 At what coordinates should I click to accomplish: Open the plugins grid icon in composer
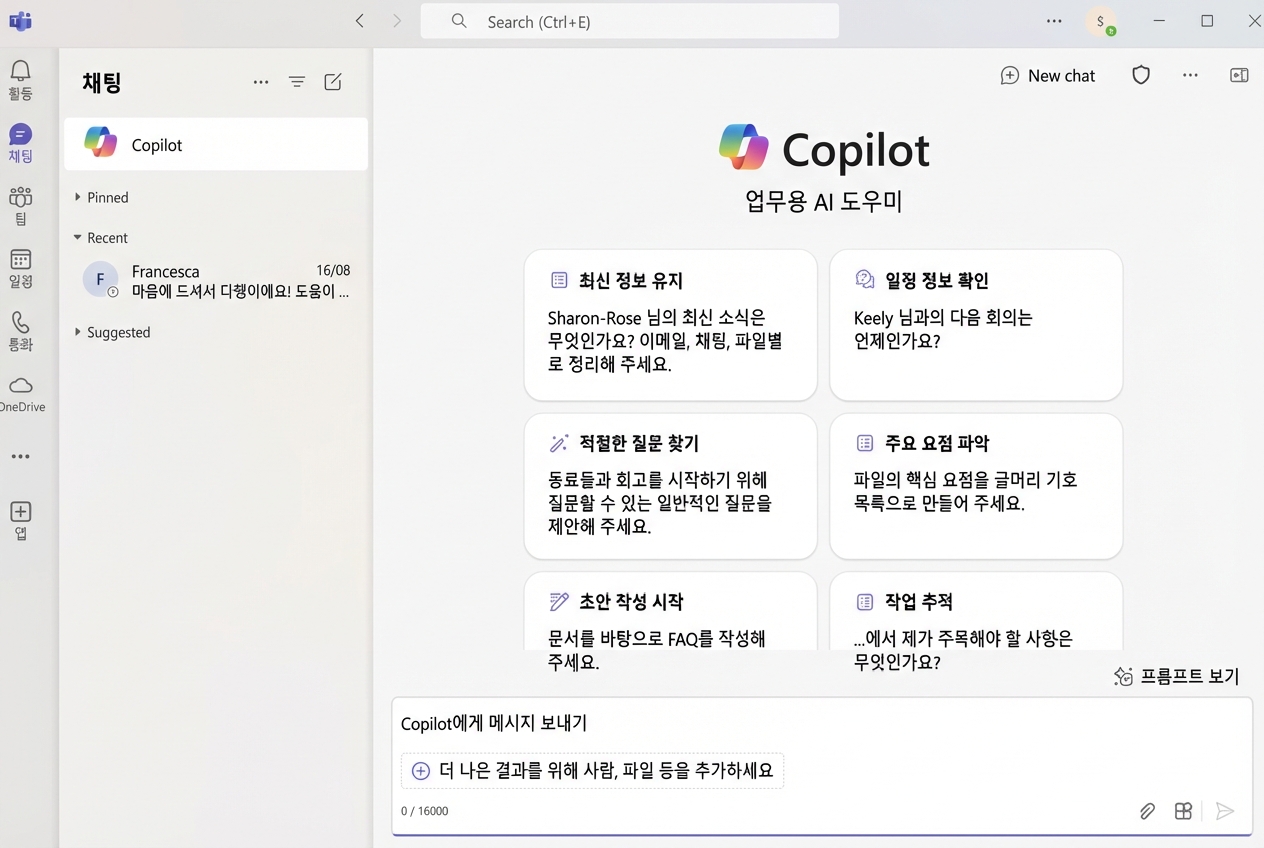[1183, 811]
